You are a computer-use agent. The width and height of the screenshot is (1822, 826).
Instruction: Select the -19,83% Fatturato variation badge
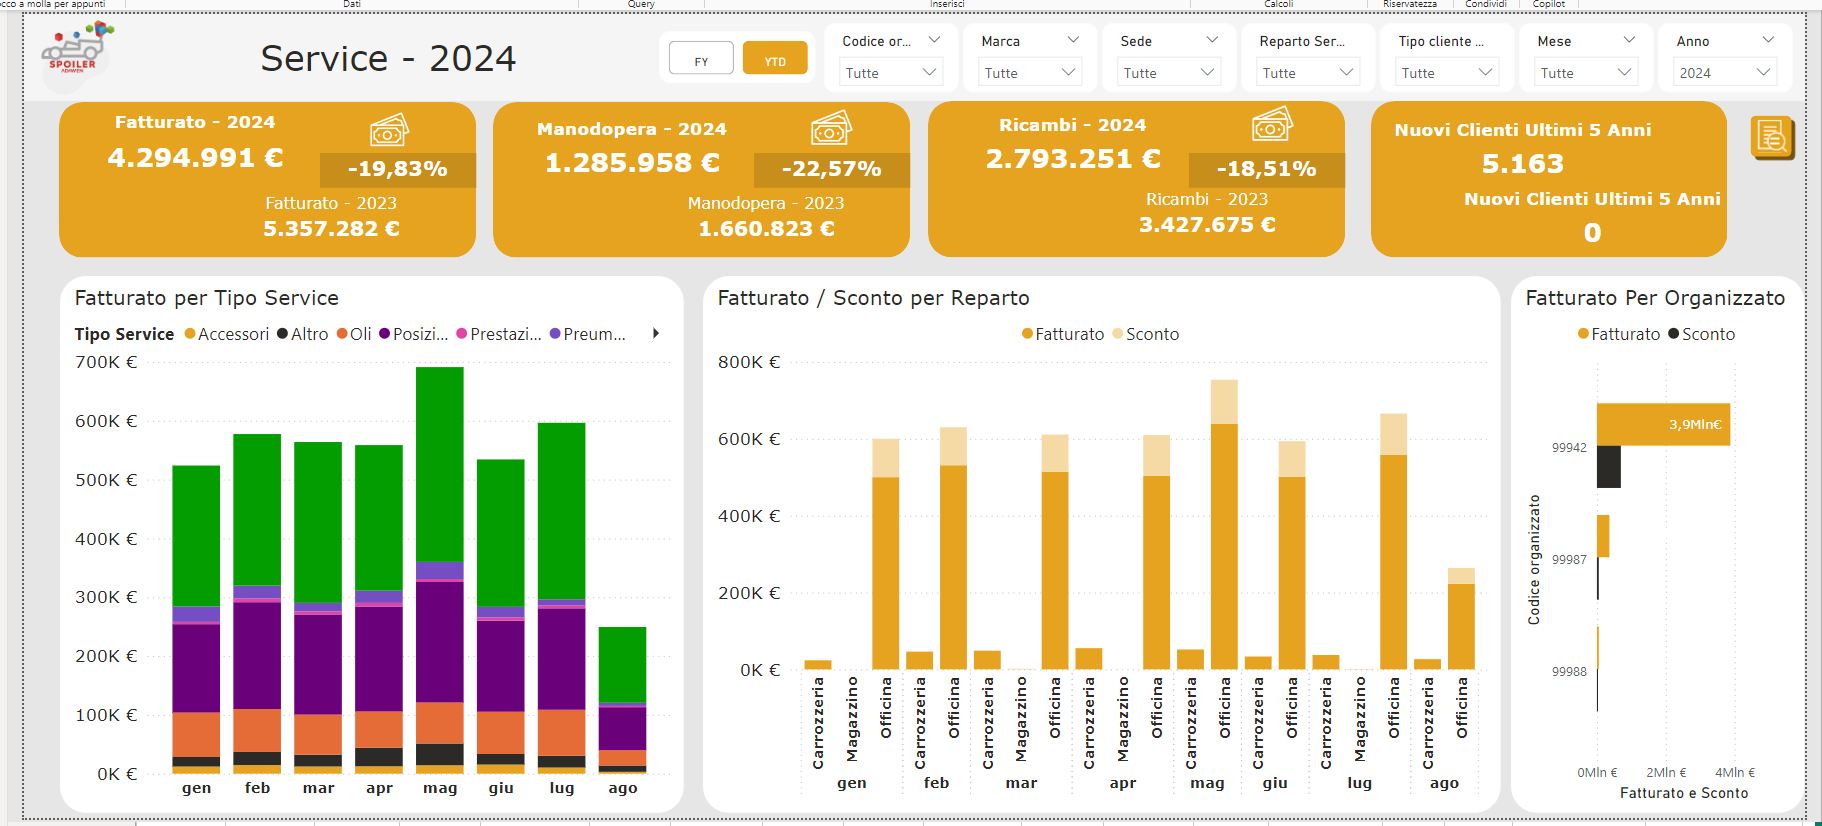(397, 169)
